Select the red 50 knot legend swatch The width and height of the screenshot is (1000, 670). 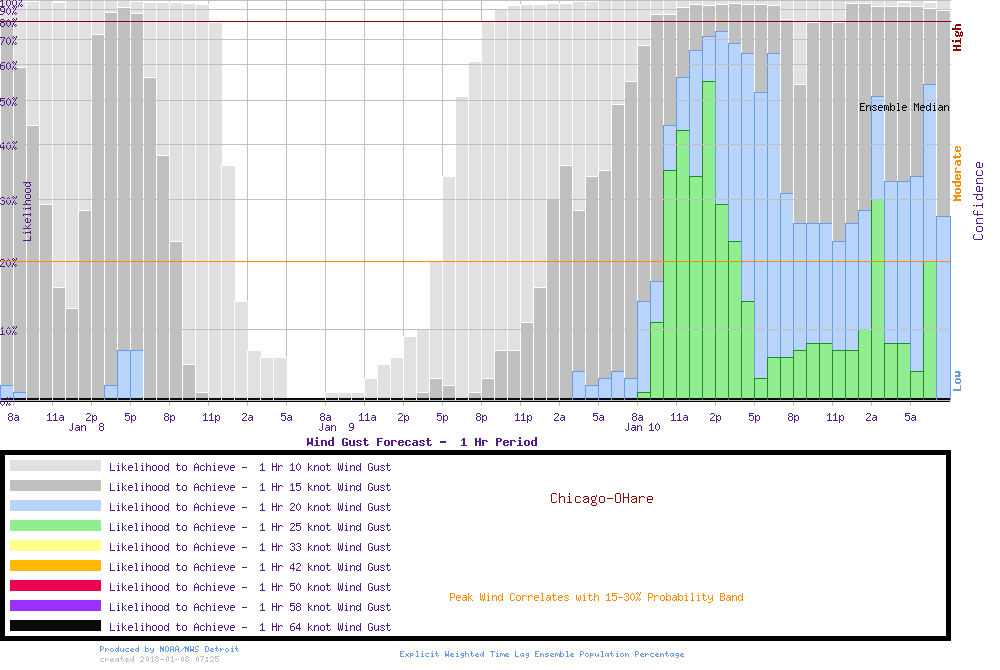coord(55,586)
